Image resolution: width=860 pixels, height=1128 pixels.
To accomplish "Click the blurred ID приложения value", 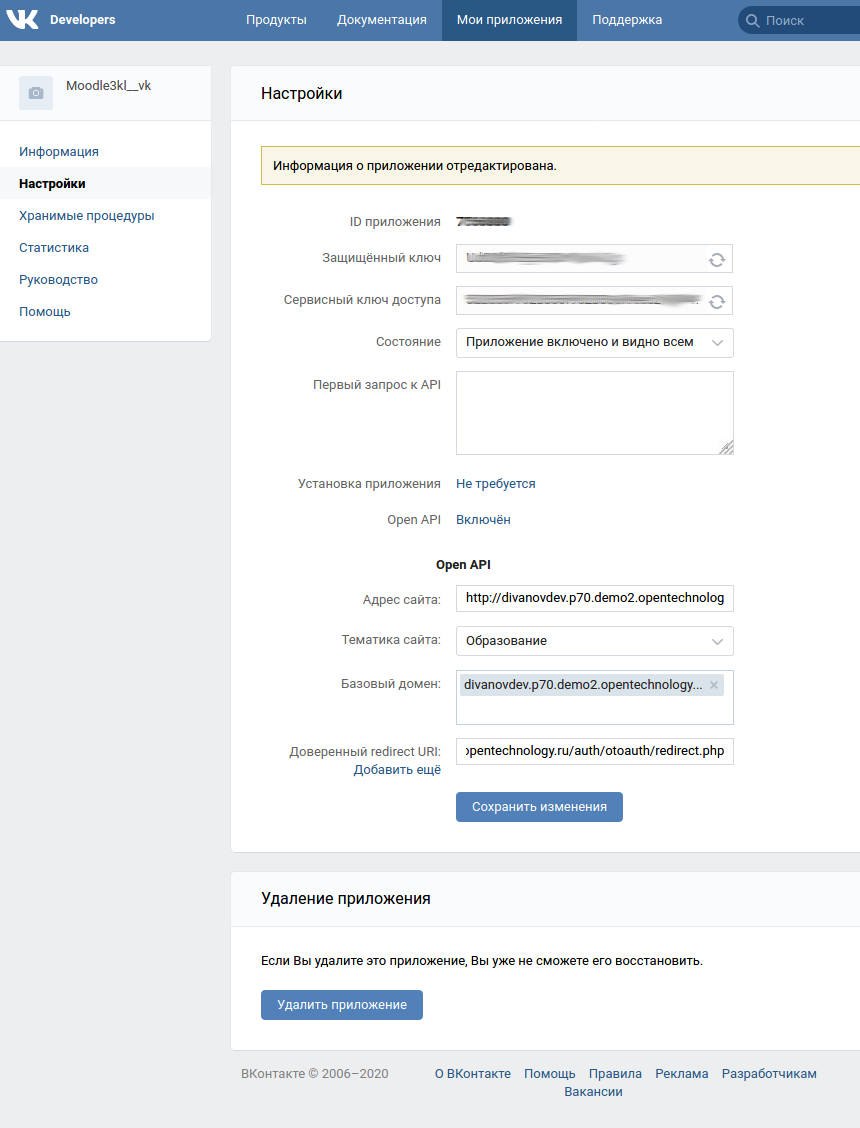I will [x=484, y=222].
